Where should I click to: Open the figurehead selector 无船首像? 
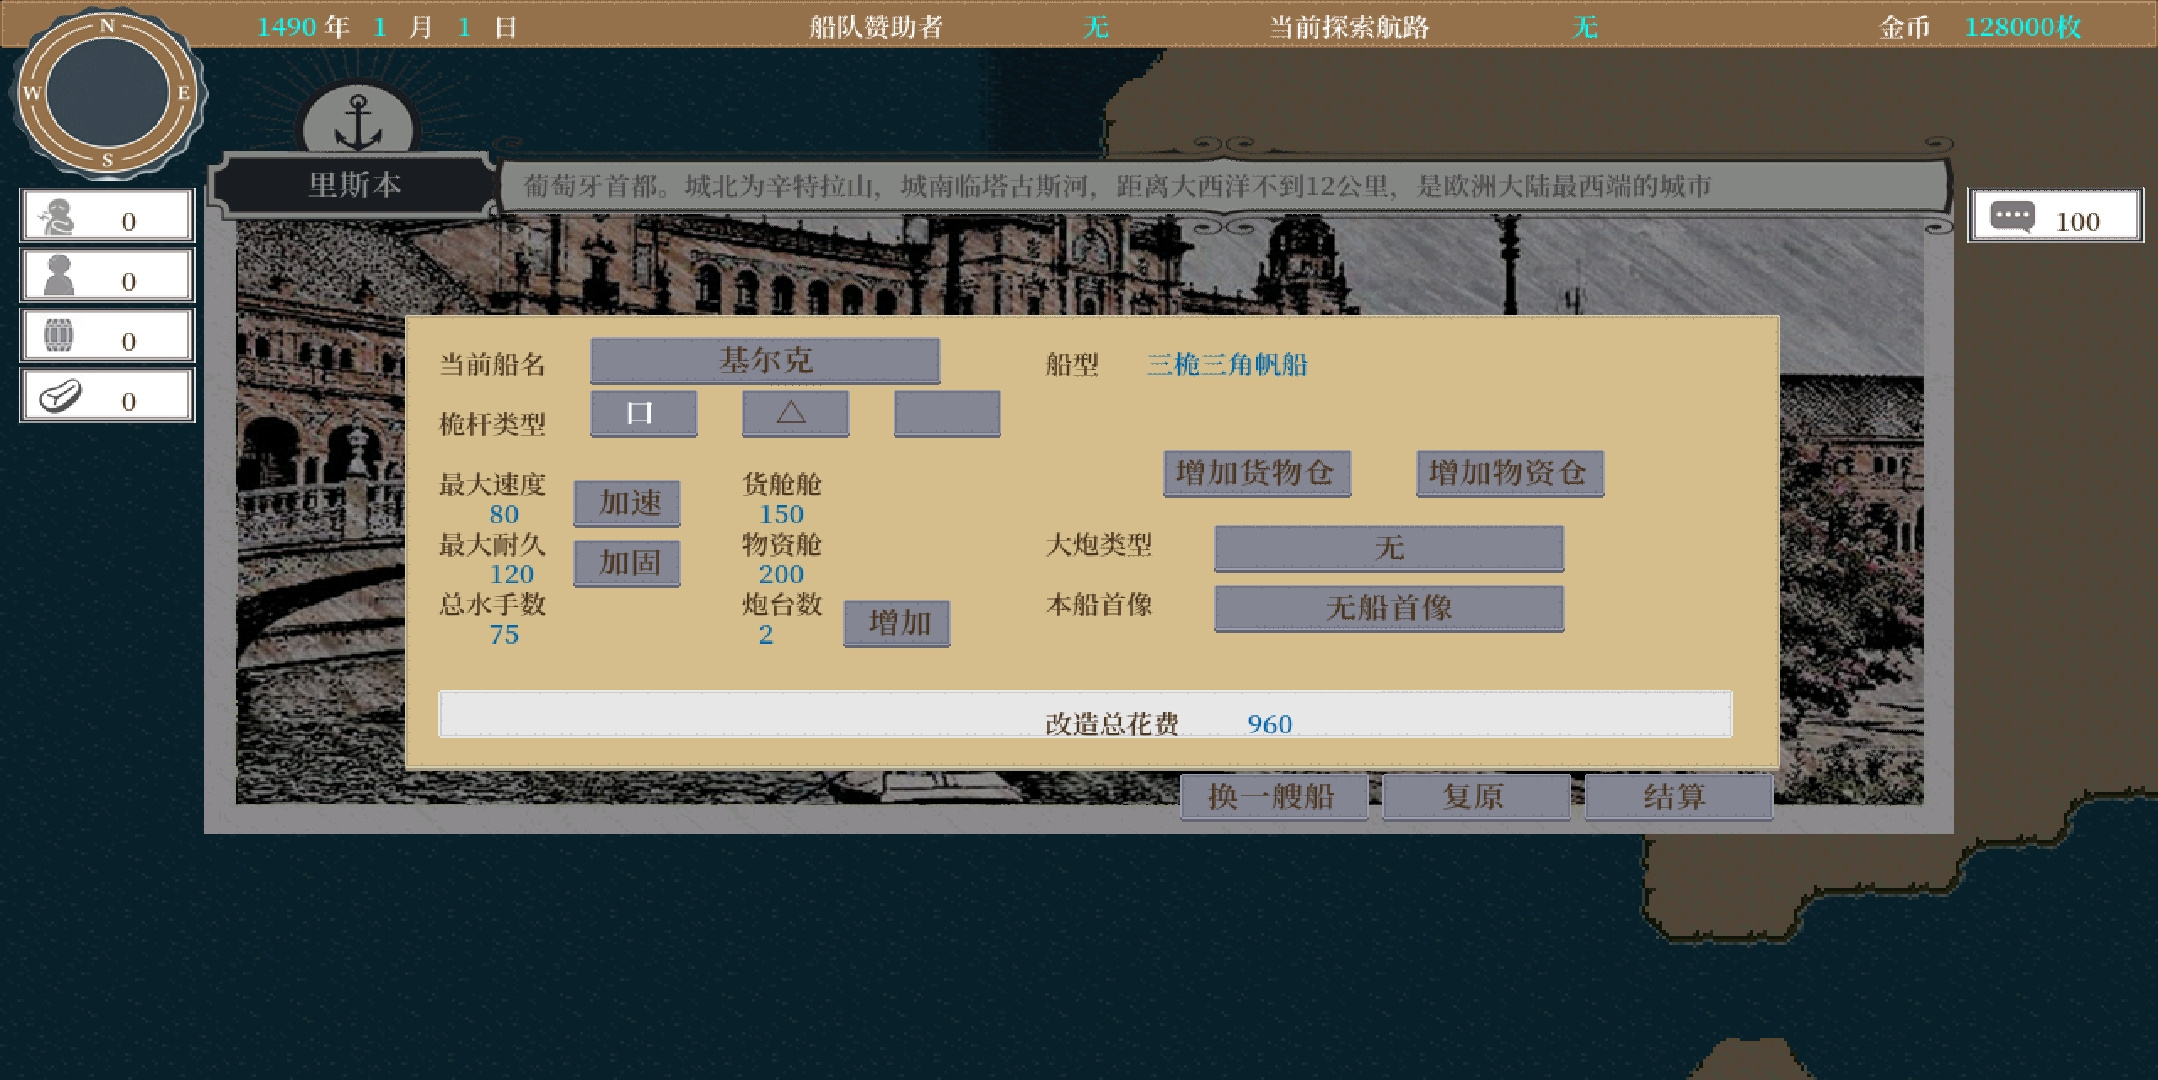1389,608
